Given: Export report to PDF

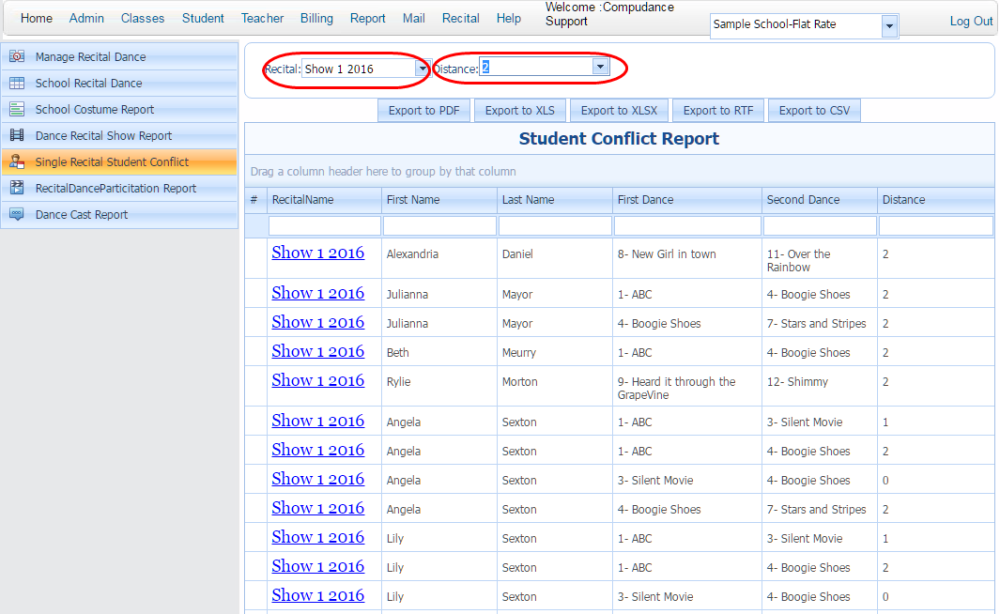Looking at the screenshot, I should (x=423, y=110).
